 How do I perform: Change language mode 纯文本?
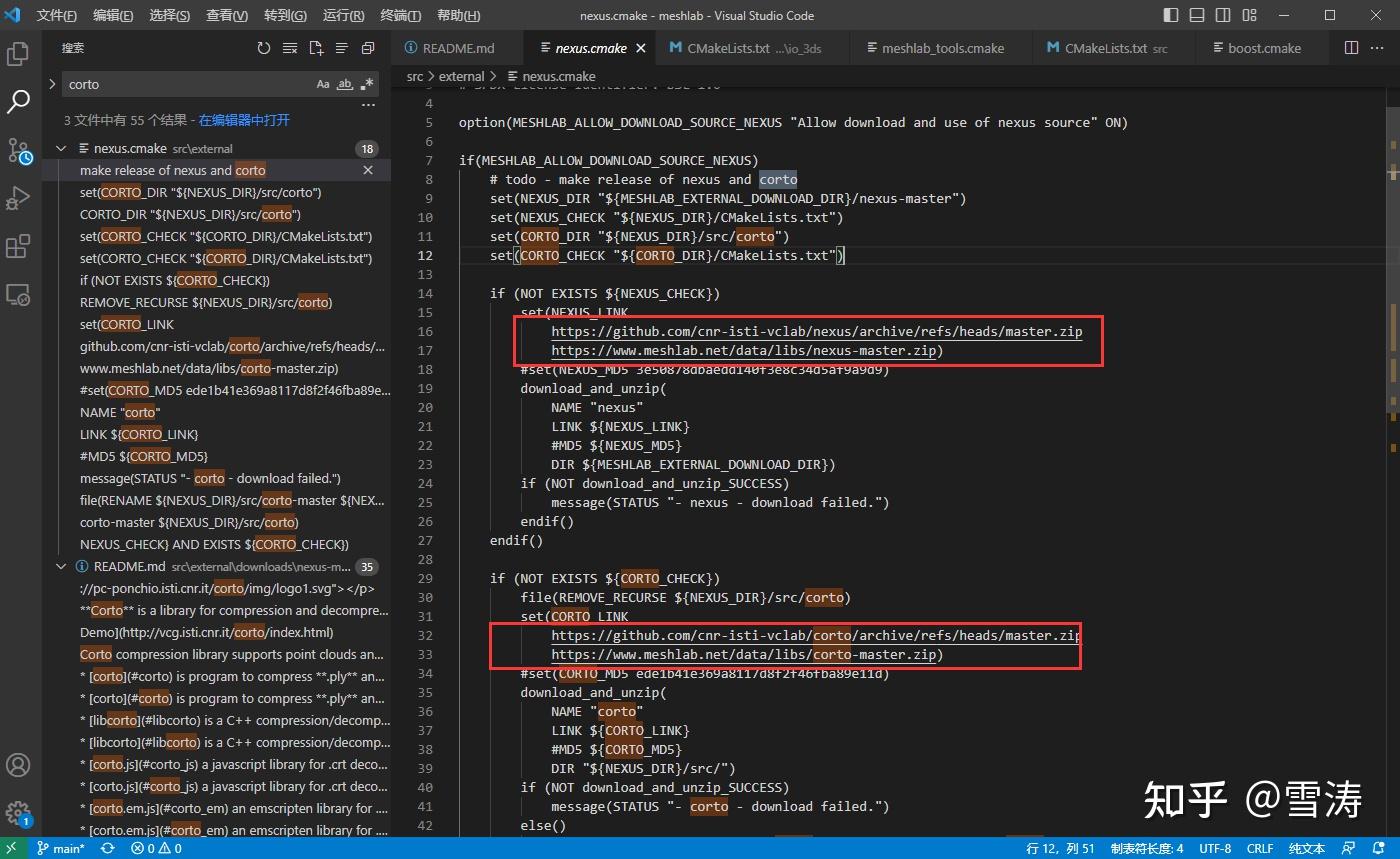pyautogui.click(x=1307, y=848)
